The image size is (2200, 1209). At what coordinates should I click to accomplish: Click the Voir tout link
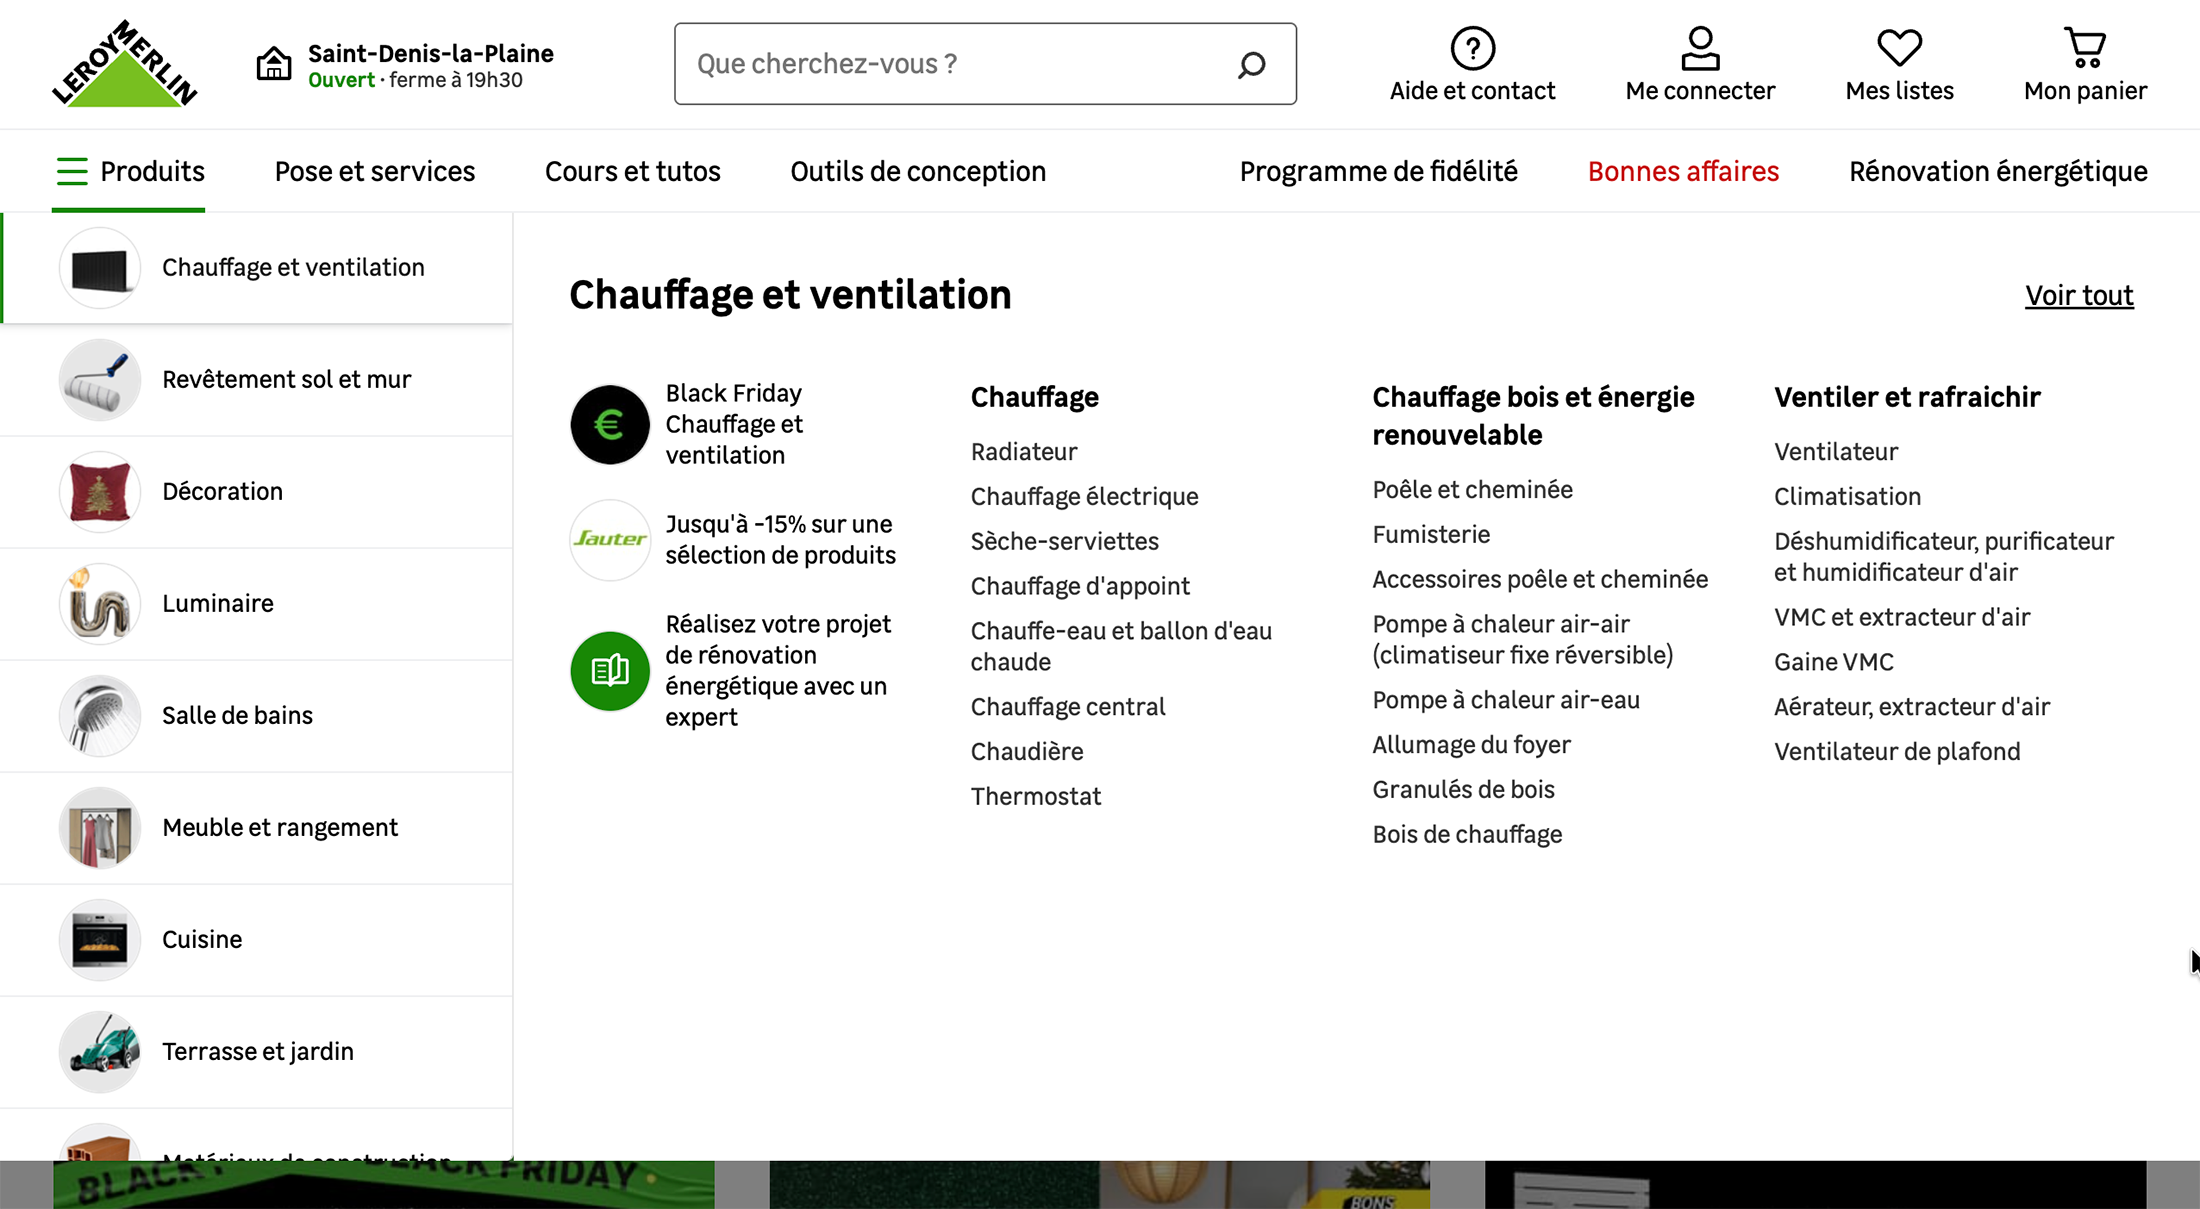coord(2079,294)
